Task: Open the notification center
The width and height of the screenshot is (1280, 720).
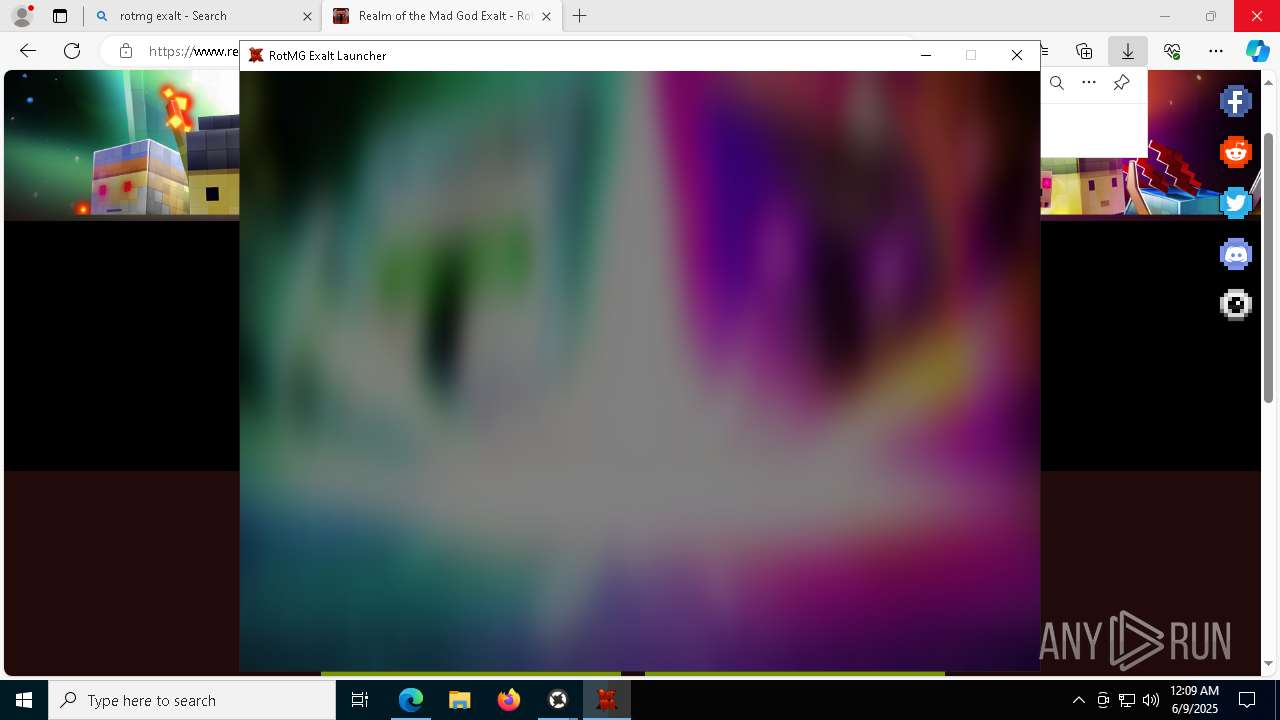Action: [x=1247, y=700]
